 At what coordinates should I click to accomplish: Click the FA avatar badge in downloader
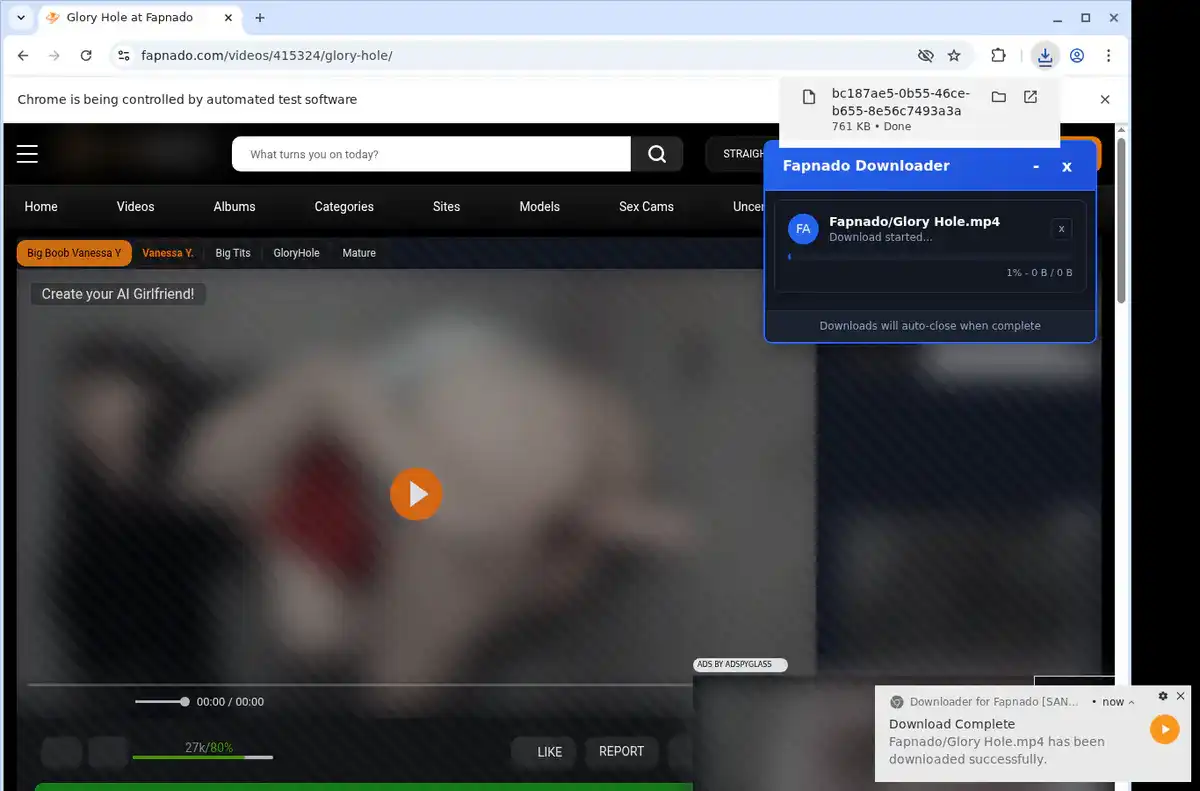point(803,229)
